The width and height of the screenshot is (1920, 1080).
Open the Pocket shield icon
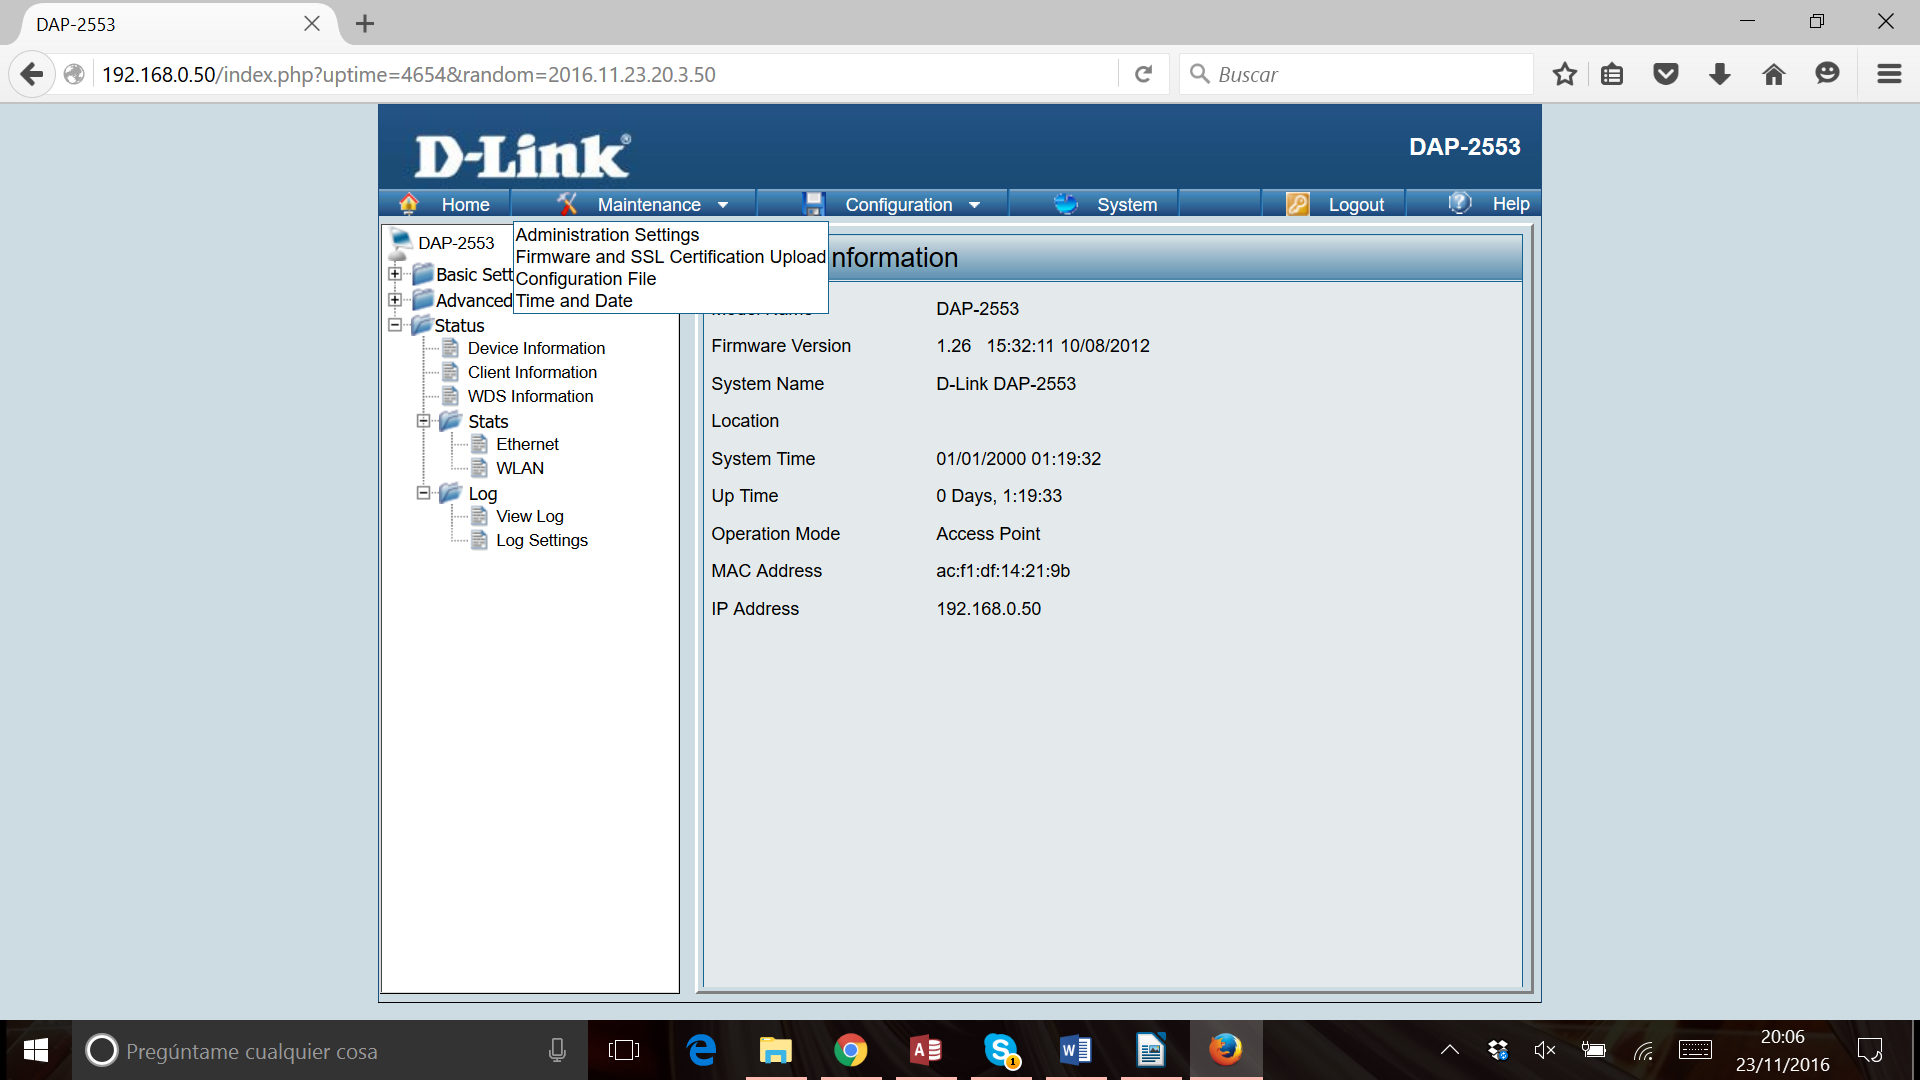[x=1666, y=74]
